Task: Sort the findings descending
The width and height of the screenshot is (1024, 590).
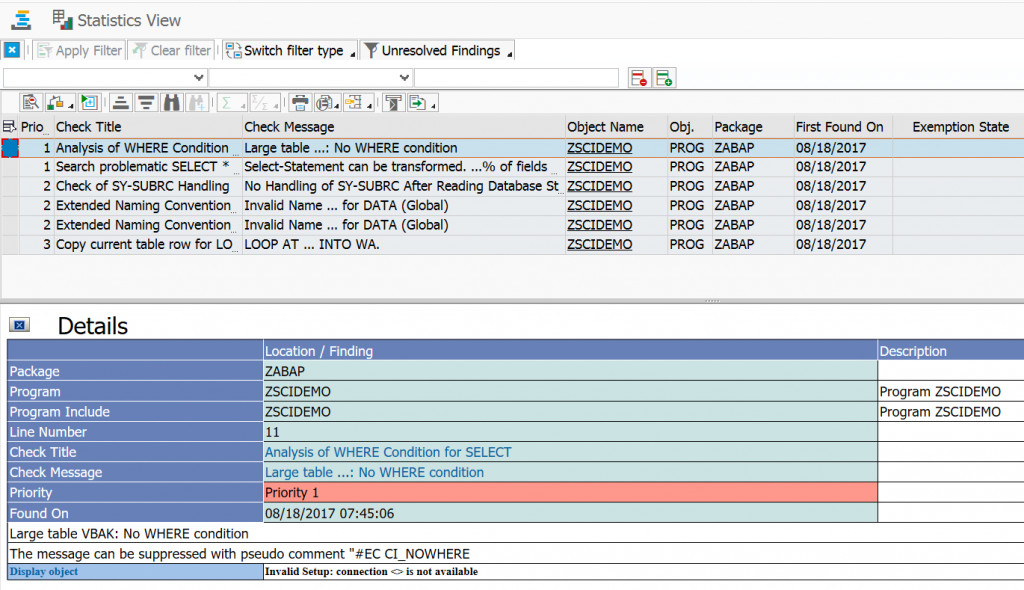Action: [x=146, y=101]
